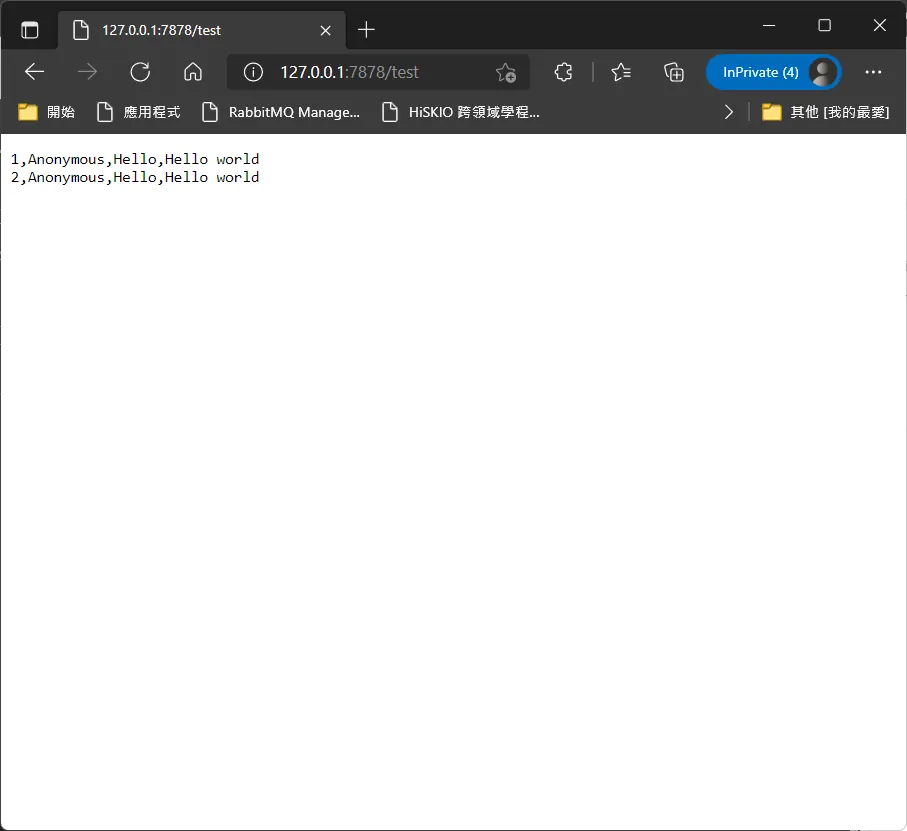
Task: Open the Extensions puzzle icon
Action: (x=563, y=72)
